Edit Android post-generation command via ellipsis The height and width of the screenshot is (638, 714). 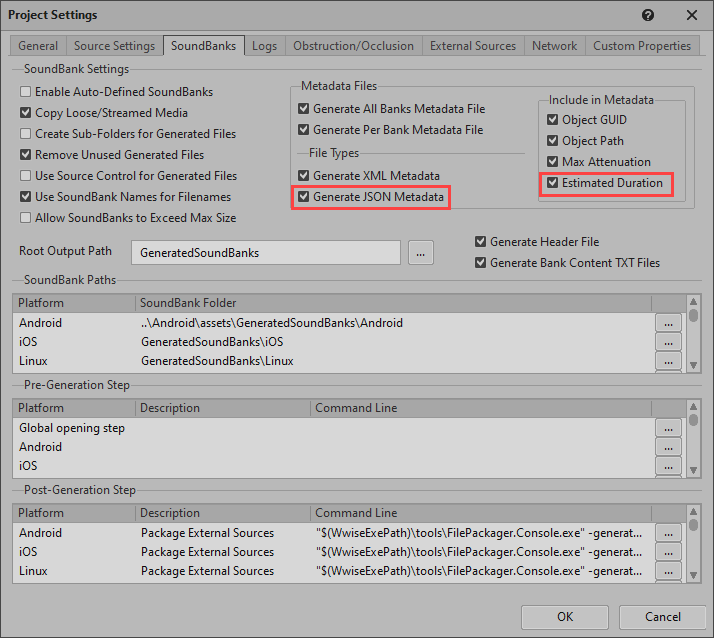[669, 533]
